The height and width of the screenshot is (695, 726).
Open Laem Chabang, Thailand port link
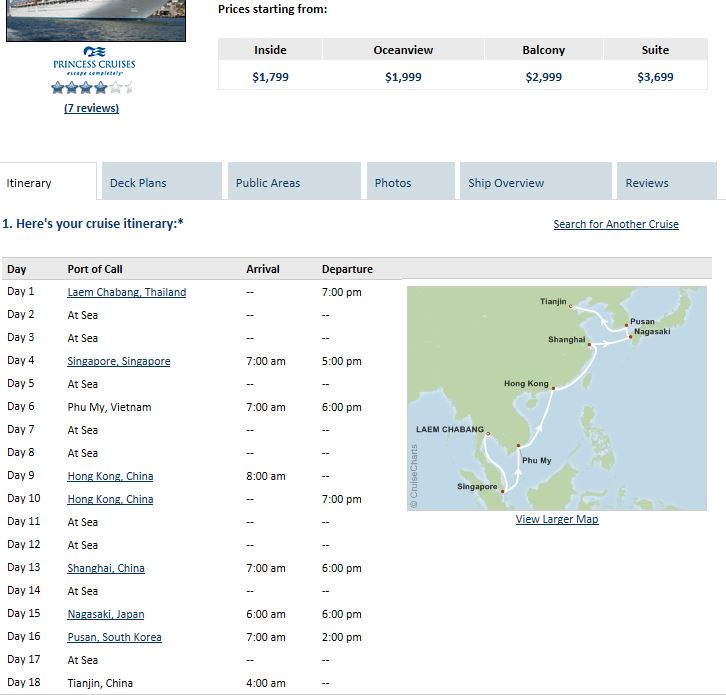click(x=127, y=292)
